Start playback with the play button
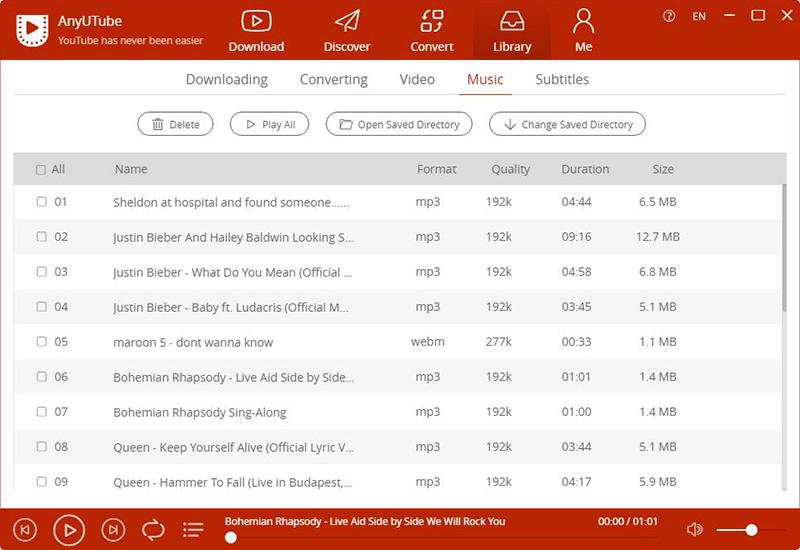Screen dimensions: 800x550 [x=69, y=530]
